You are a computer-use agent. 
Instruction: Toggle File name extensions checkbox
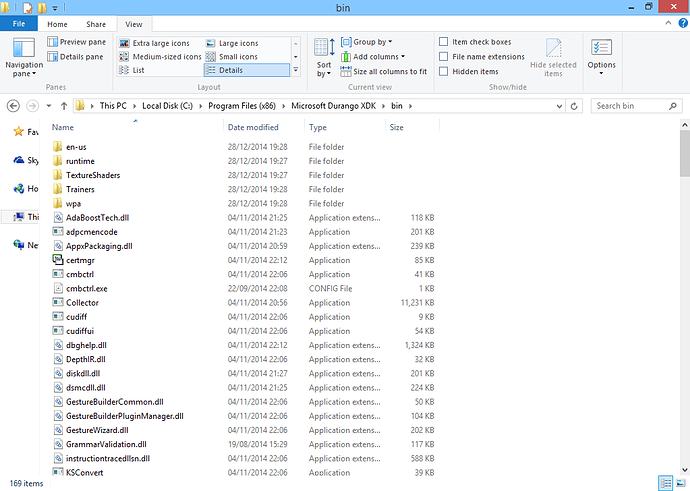(x=444, y=57)
